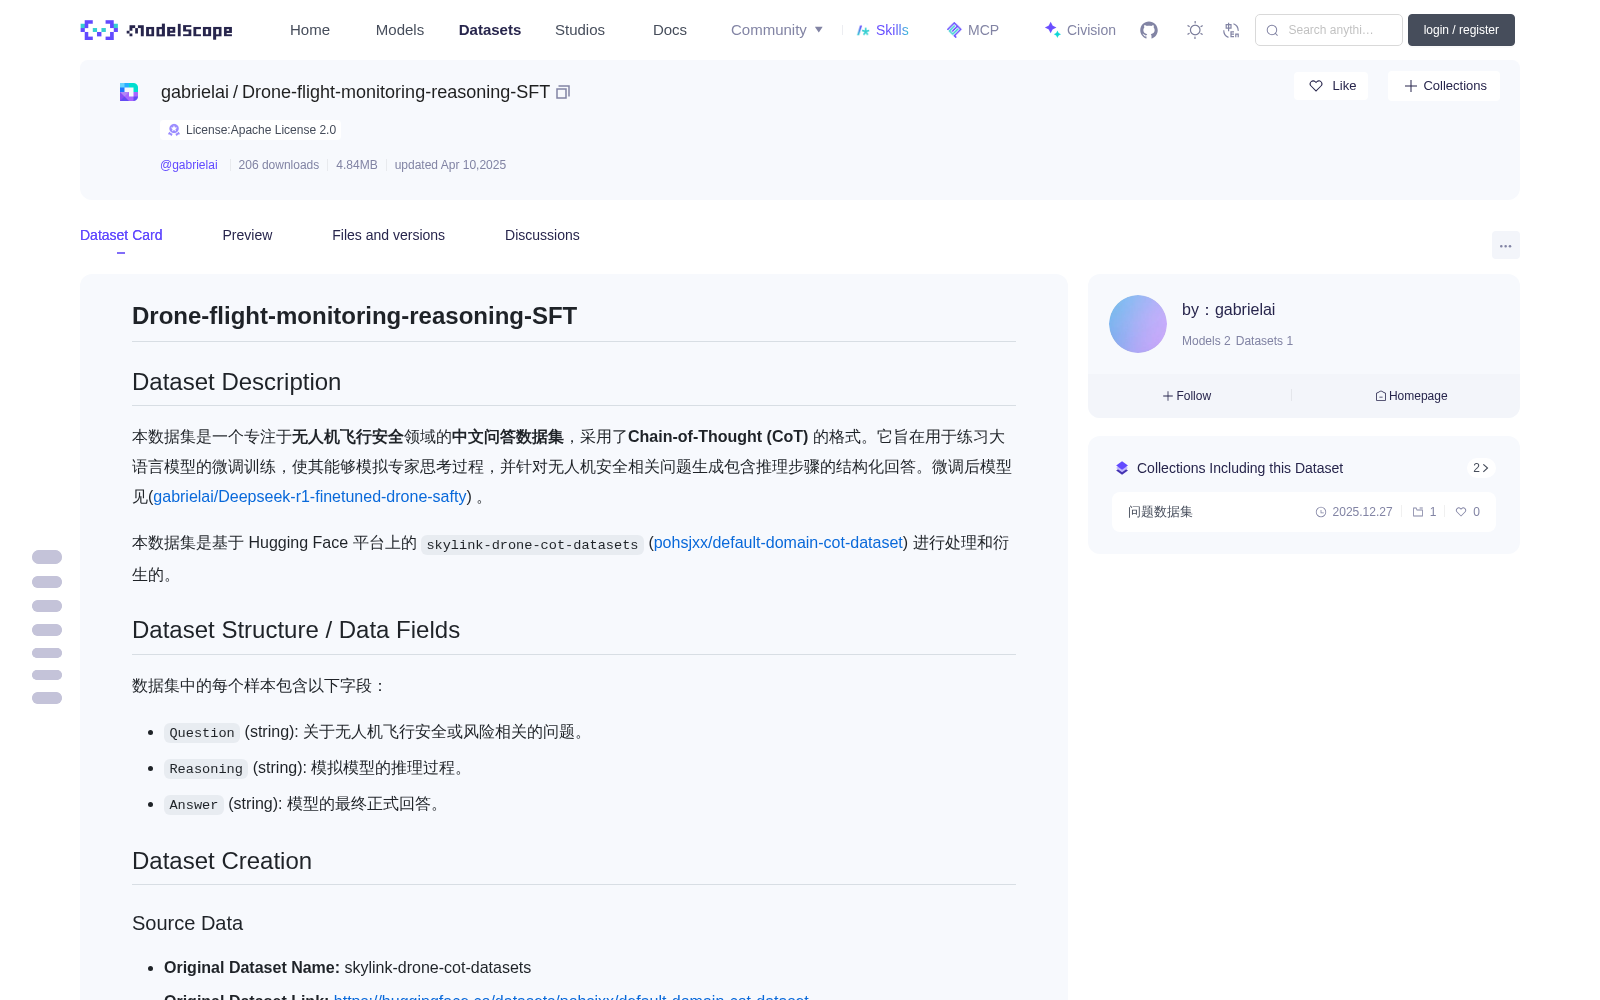Screen dimensions: 1600x1000
Task: Click the Dataset Structure / Data Fields heading
Action: coord(296,630)
